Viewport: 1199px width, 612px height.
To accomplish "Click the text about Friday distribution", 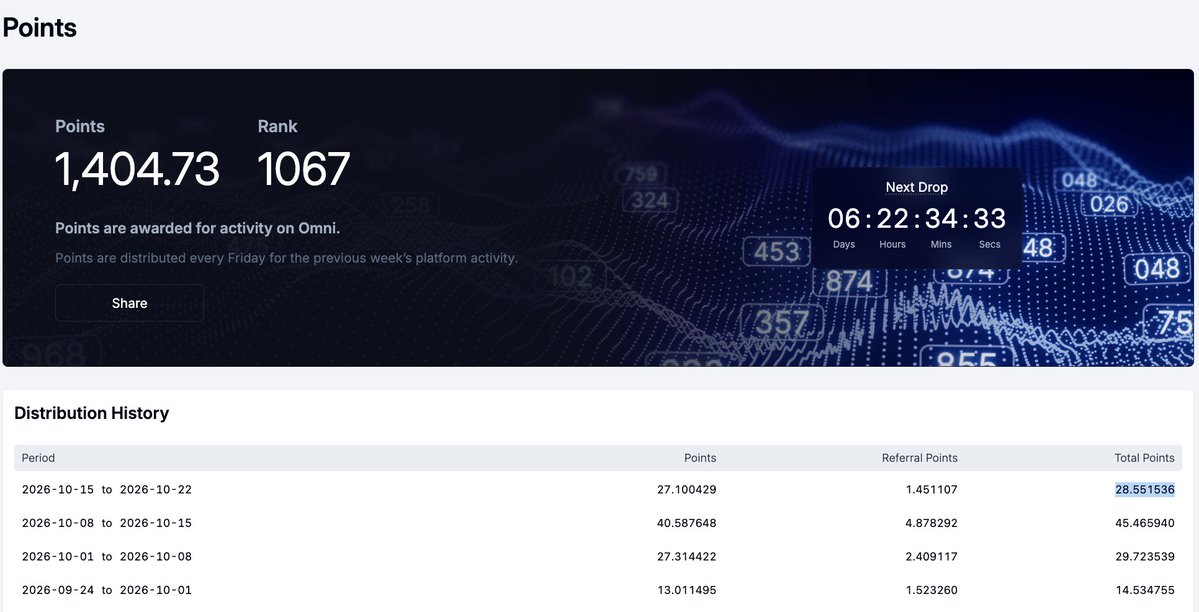I will pos(287,258).
